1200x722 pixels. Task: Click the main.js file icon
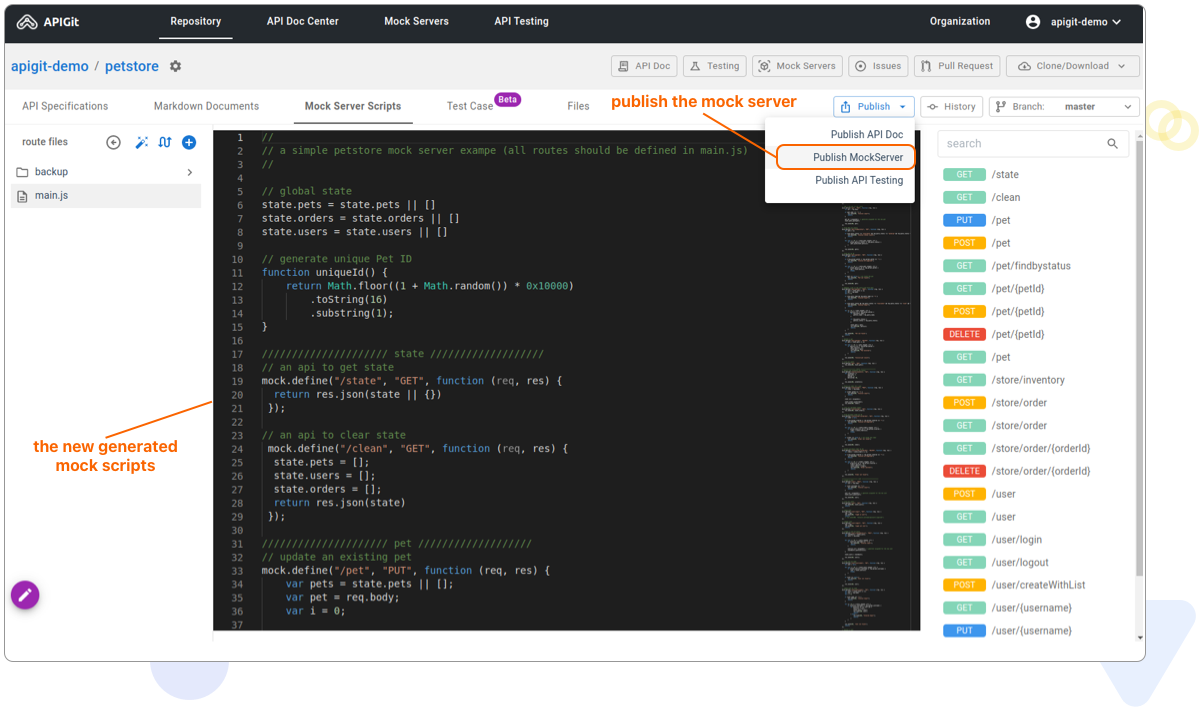23,196
